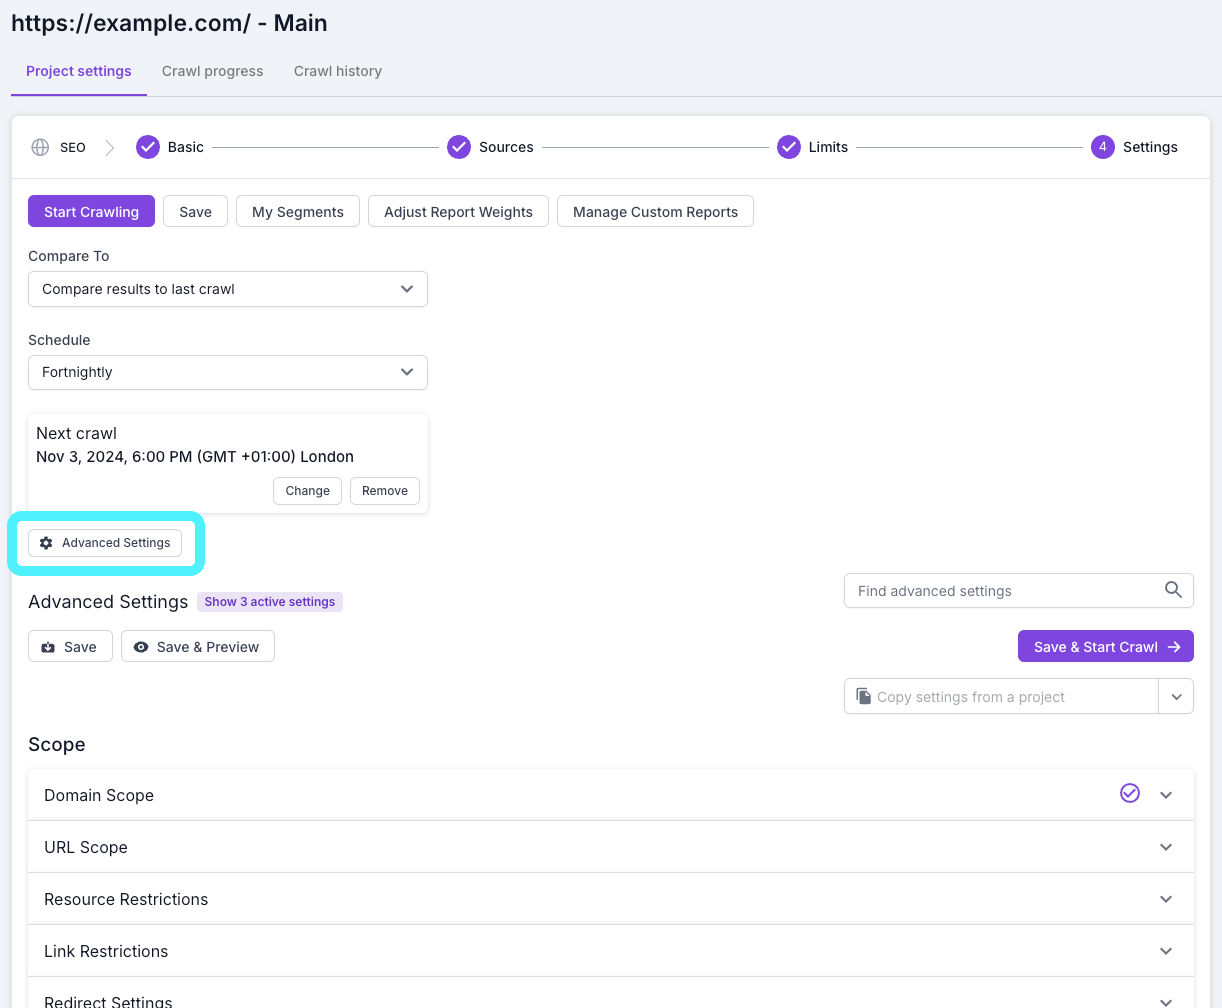
Task: Click the Basic step checkmark icon
Action: click(148, 147)
